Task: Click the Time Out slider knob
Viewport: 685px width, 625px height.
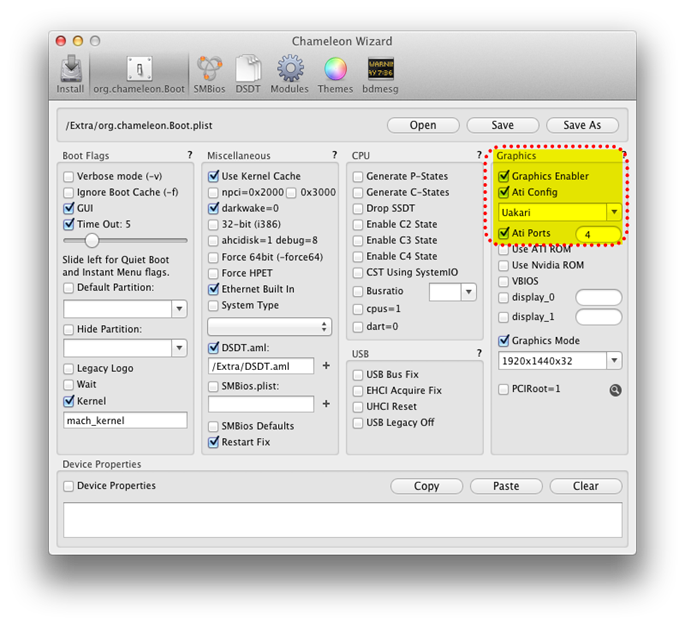Action: click(x=92, y=240)
